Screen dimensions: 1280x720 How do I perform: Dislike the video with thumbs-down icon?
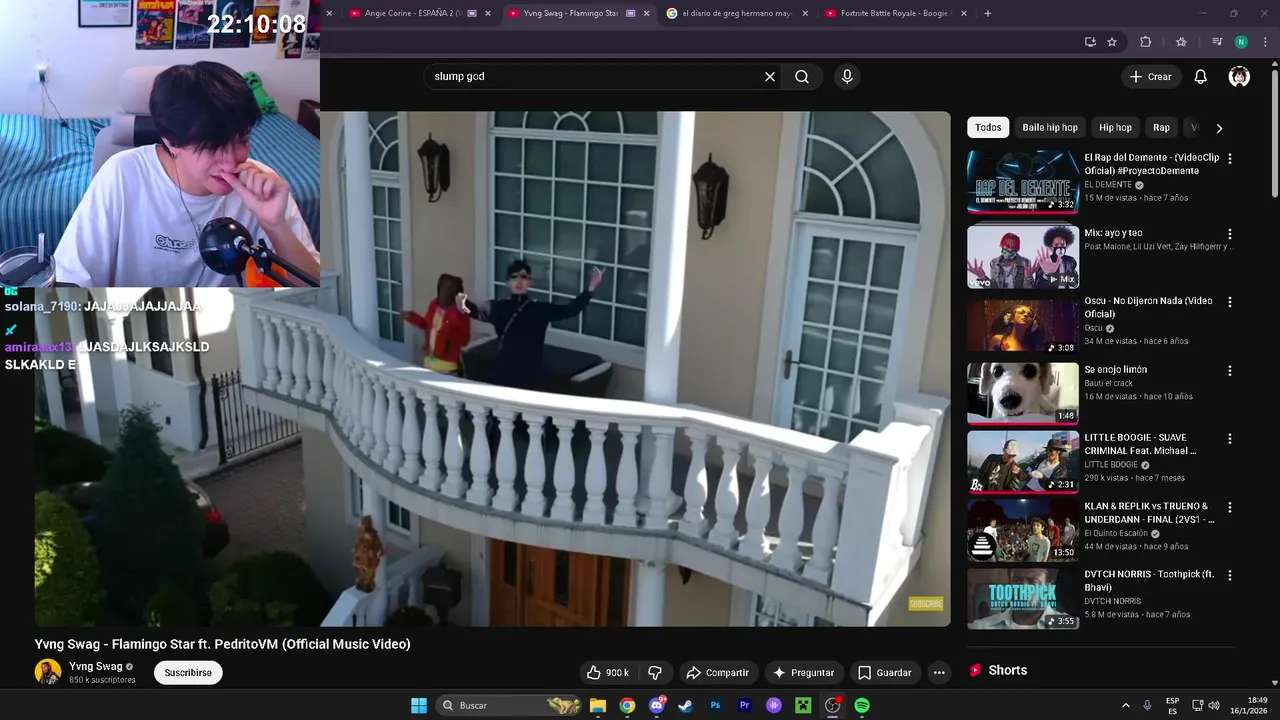tap(655, 673)
